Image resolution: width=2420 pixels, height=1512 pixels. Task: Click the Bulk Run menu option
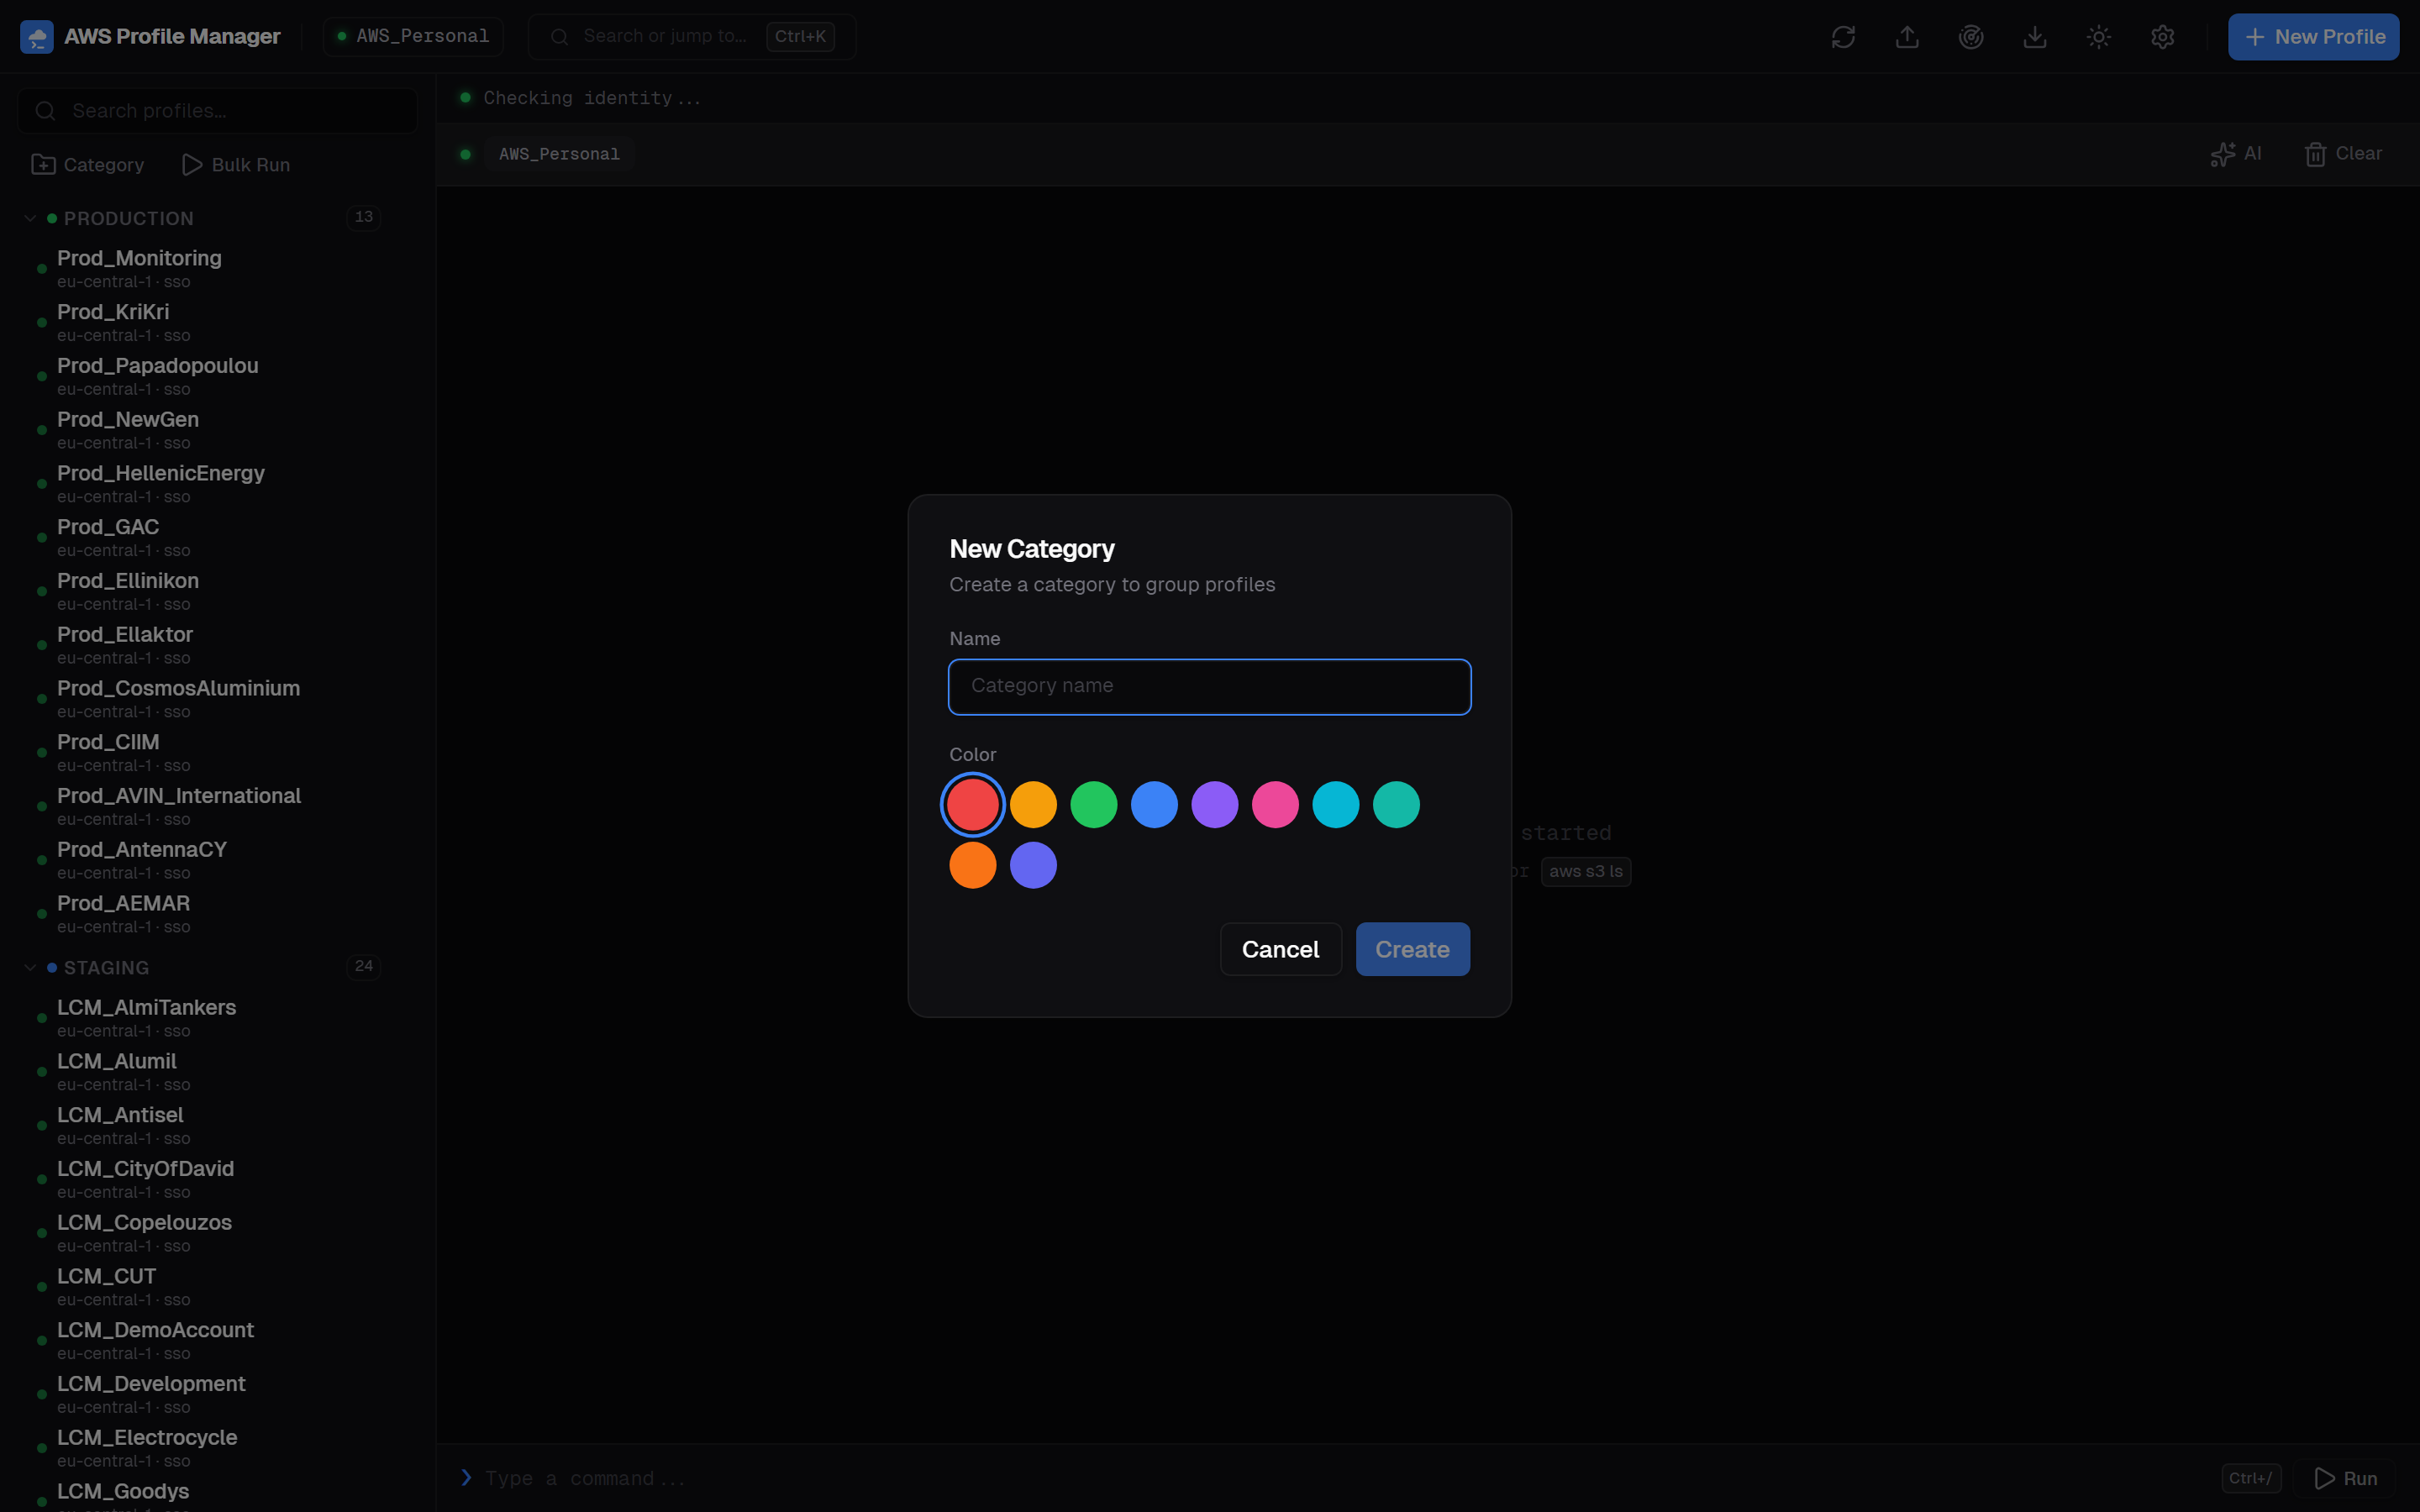pos(236,164)
